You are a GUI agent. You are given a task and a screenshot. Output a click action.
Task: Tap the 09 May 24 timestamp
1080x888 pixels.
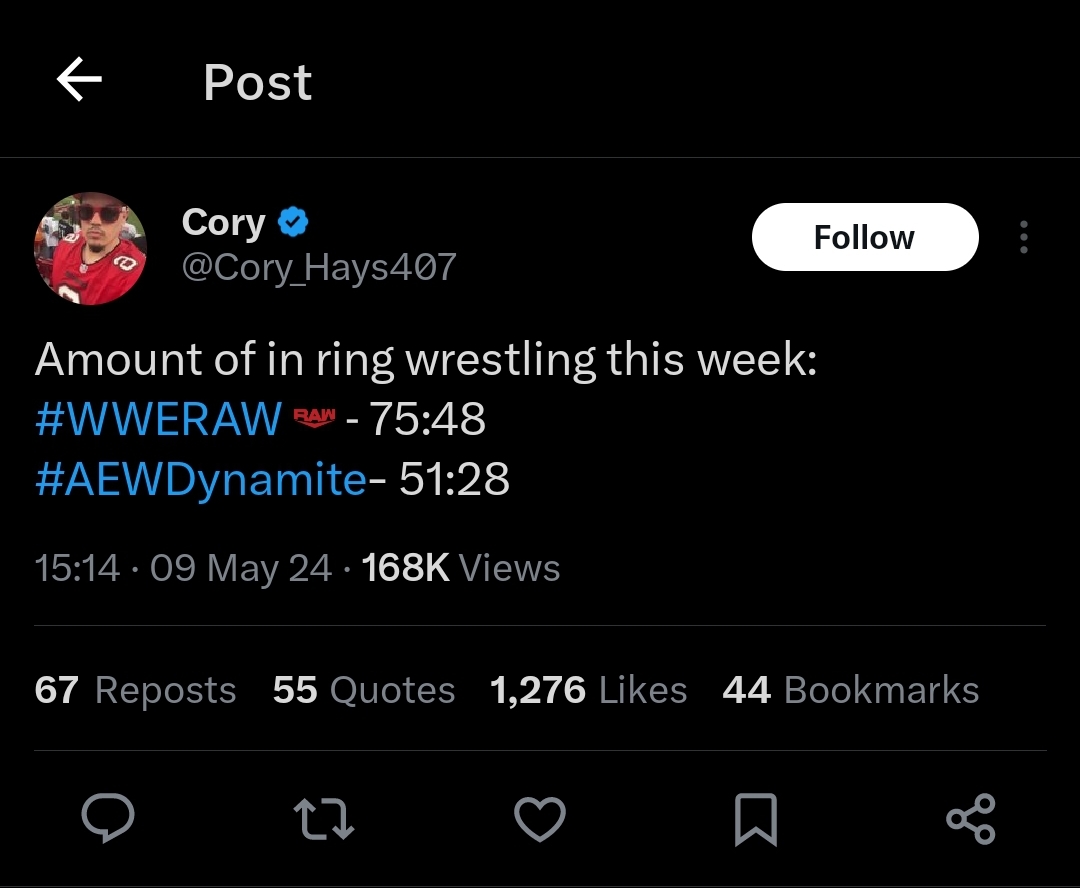pos(241,568)
